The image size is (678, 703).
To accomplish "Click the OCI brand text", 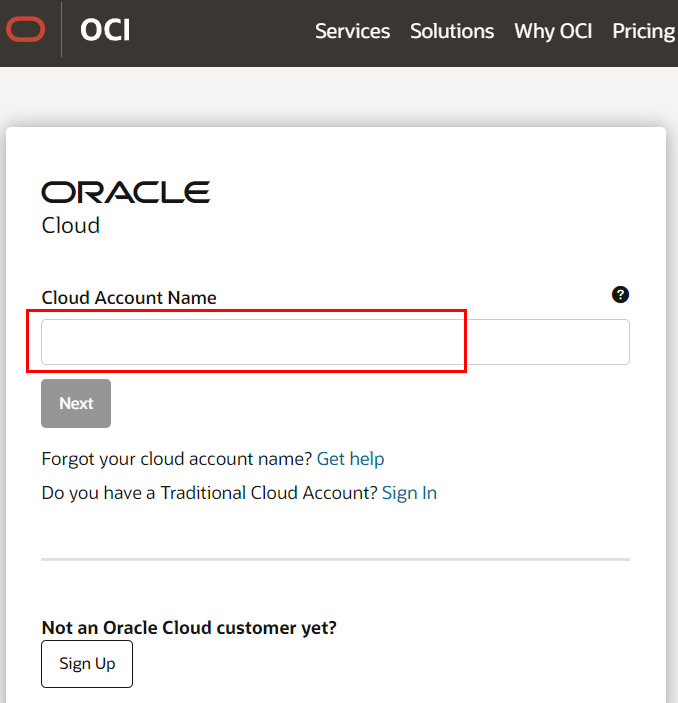I will (105, 30).
